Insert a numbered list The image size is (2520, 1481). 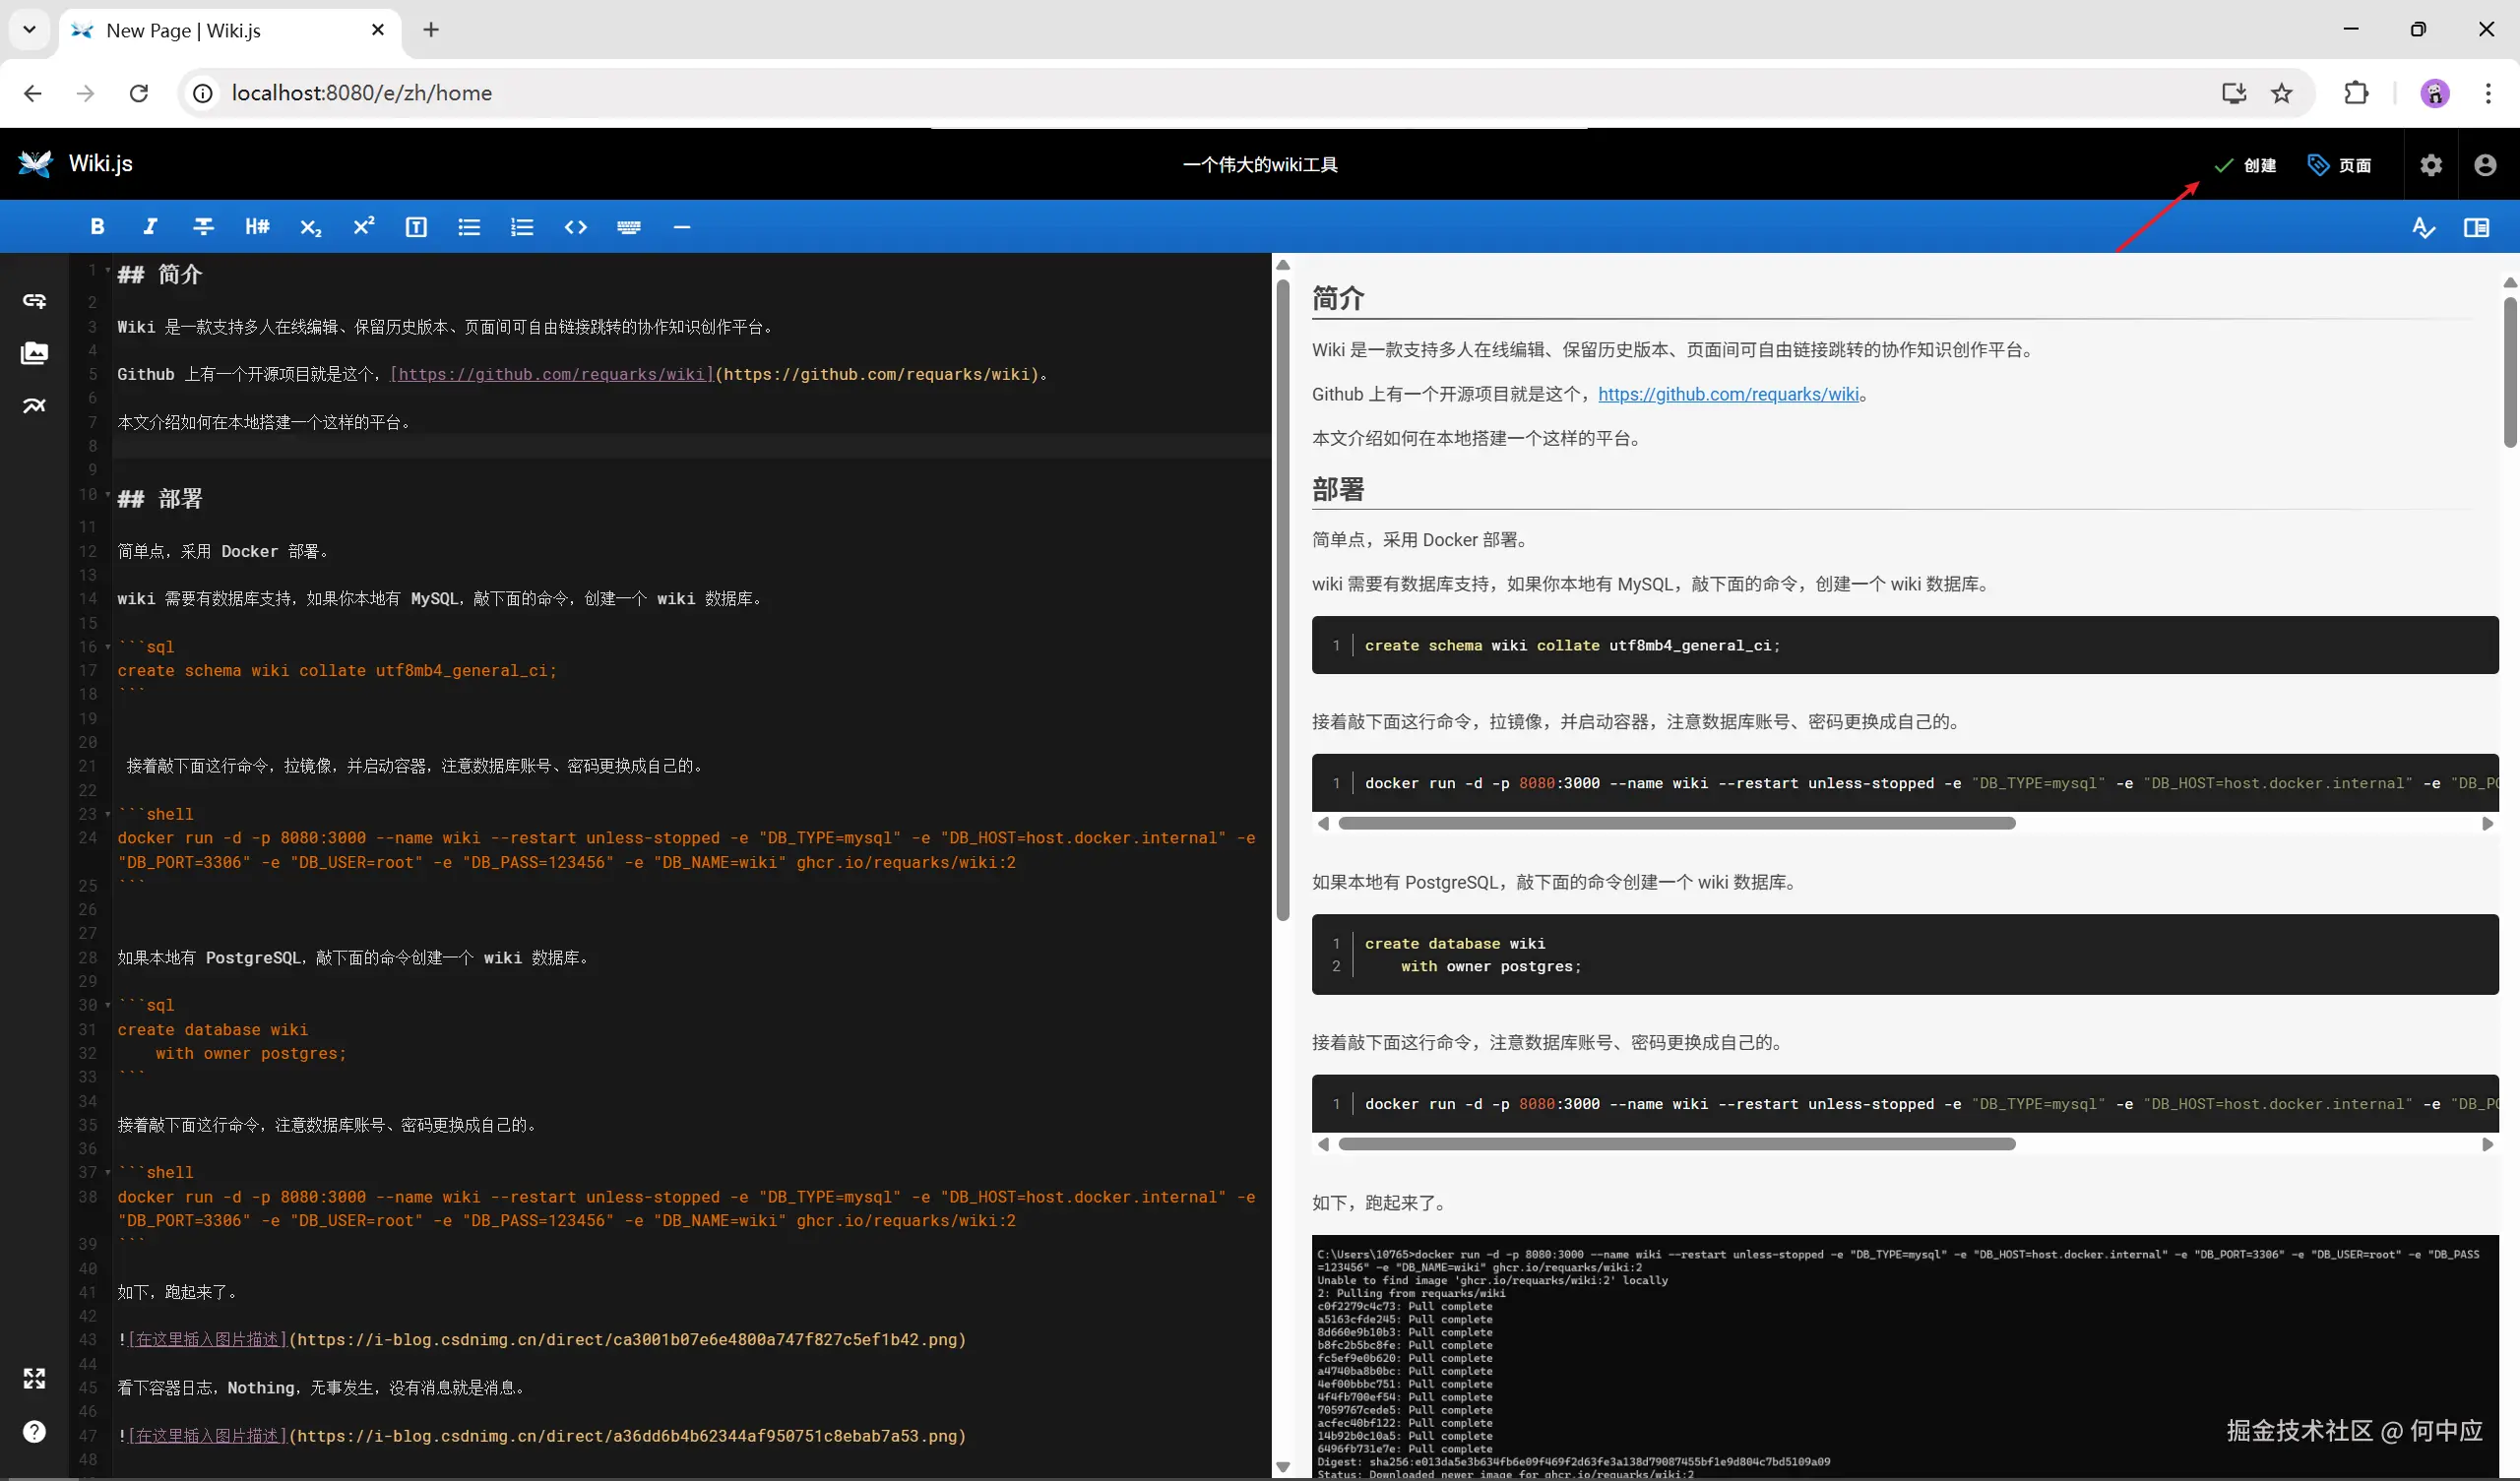click(522, 227)
